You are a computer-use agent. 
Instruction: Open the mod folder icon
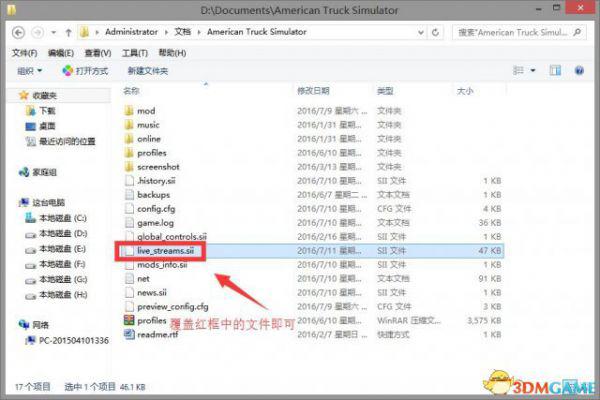[128, 111]
